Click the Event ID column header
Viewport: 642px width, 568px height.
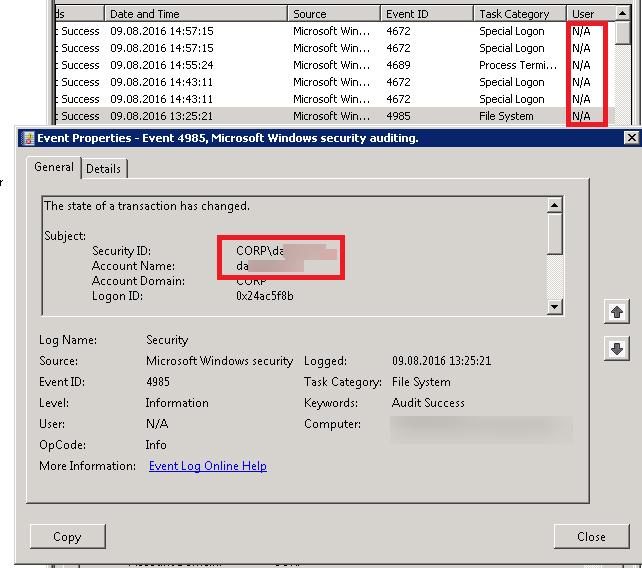tap(426, 14)
